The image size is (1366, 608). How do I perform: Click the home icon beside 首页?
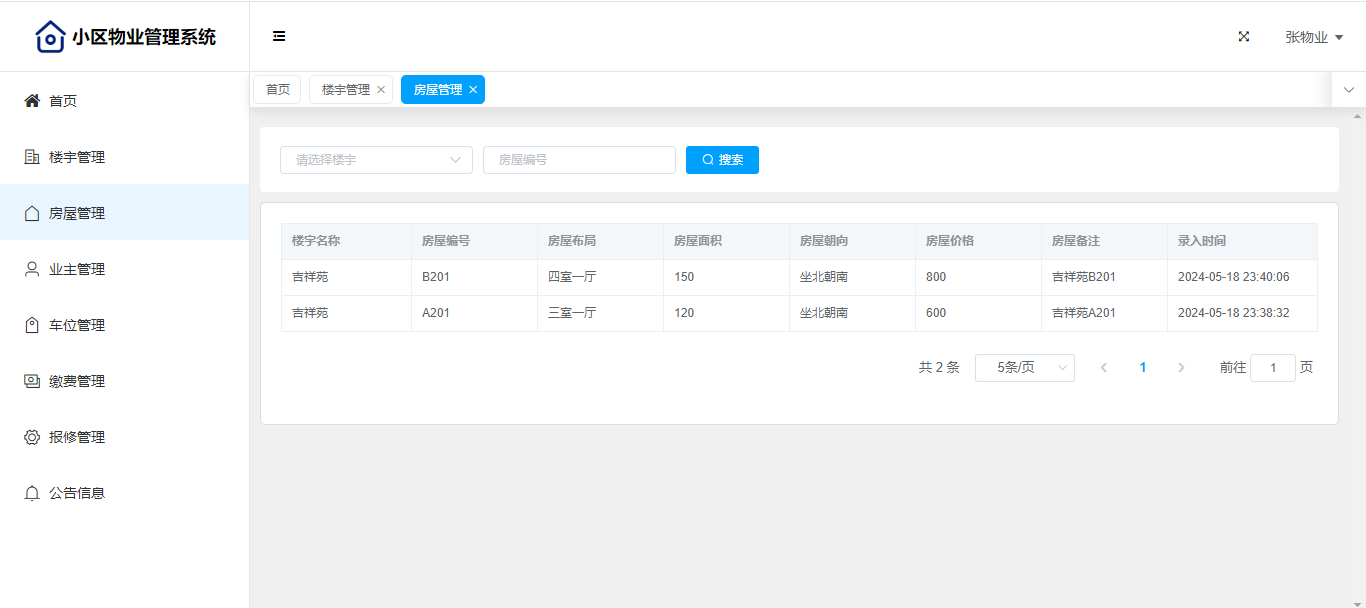coord(32,101)
